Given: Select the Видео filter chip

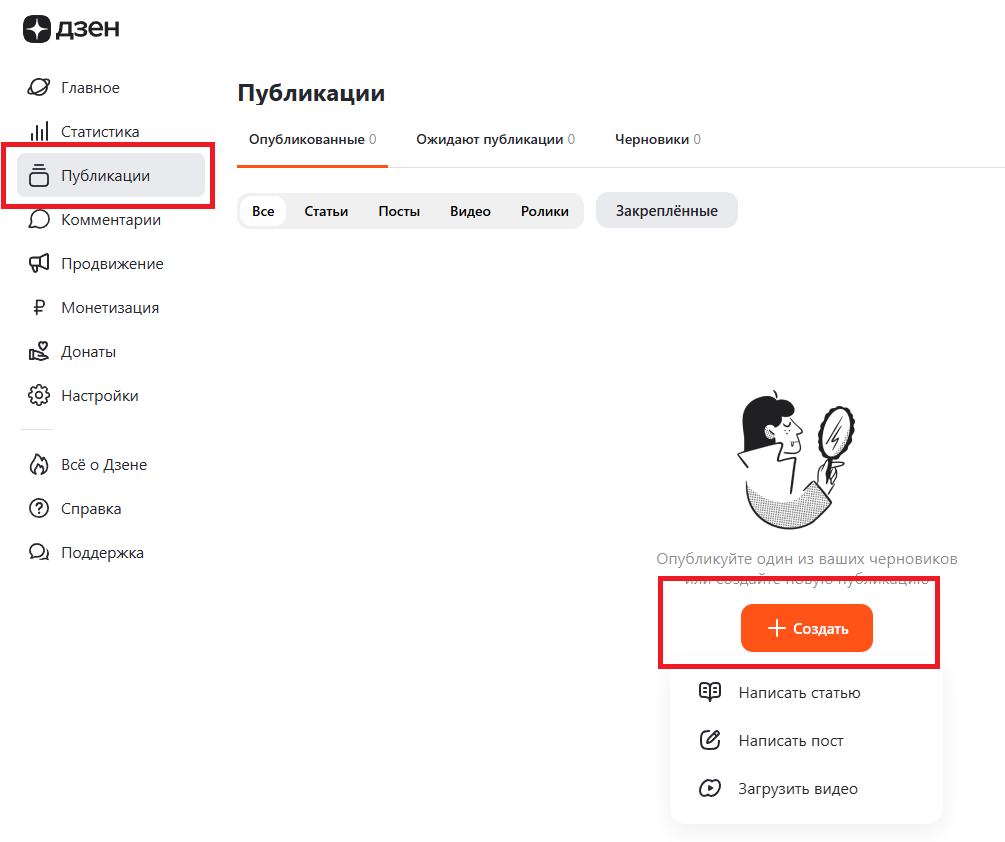Looking at the screenshot, I should [469, 211].
